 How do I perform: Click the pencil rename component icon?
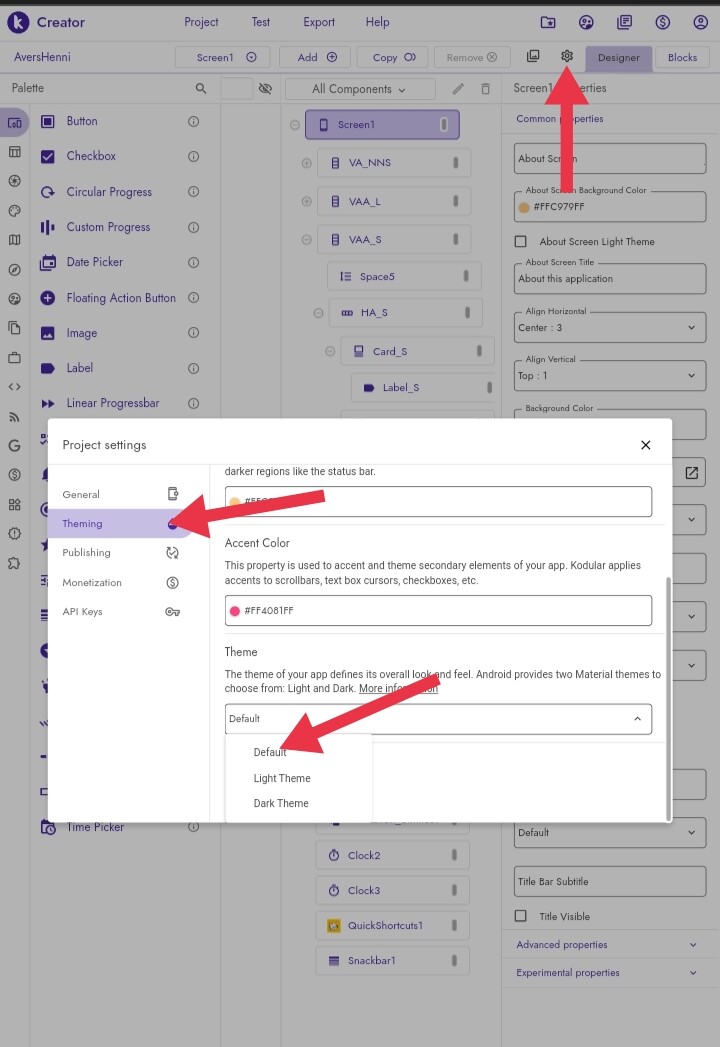[x=458, y=89]
